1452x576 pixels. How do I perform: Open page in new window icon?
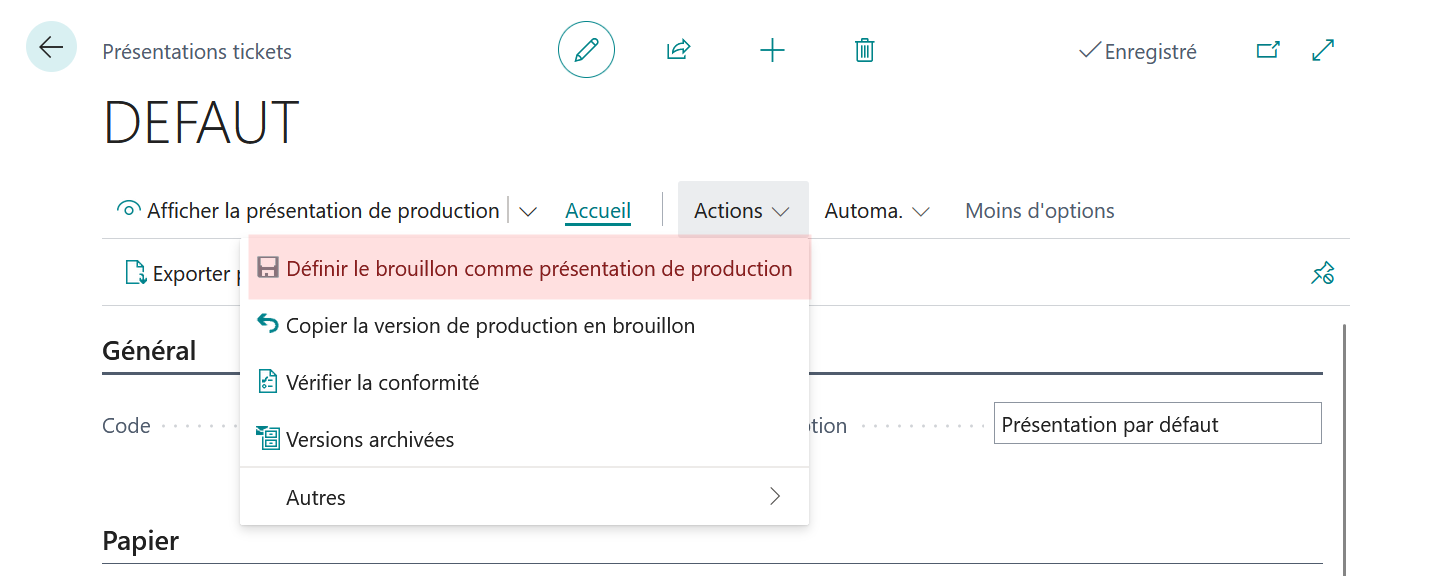coord(1268,50)
